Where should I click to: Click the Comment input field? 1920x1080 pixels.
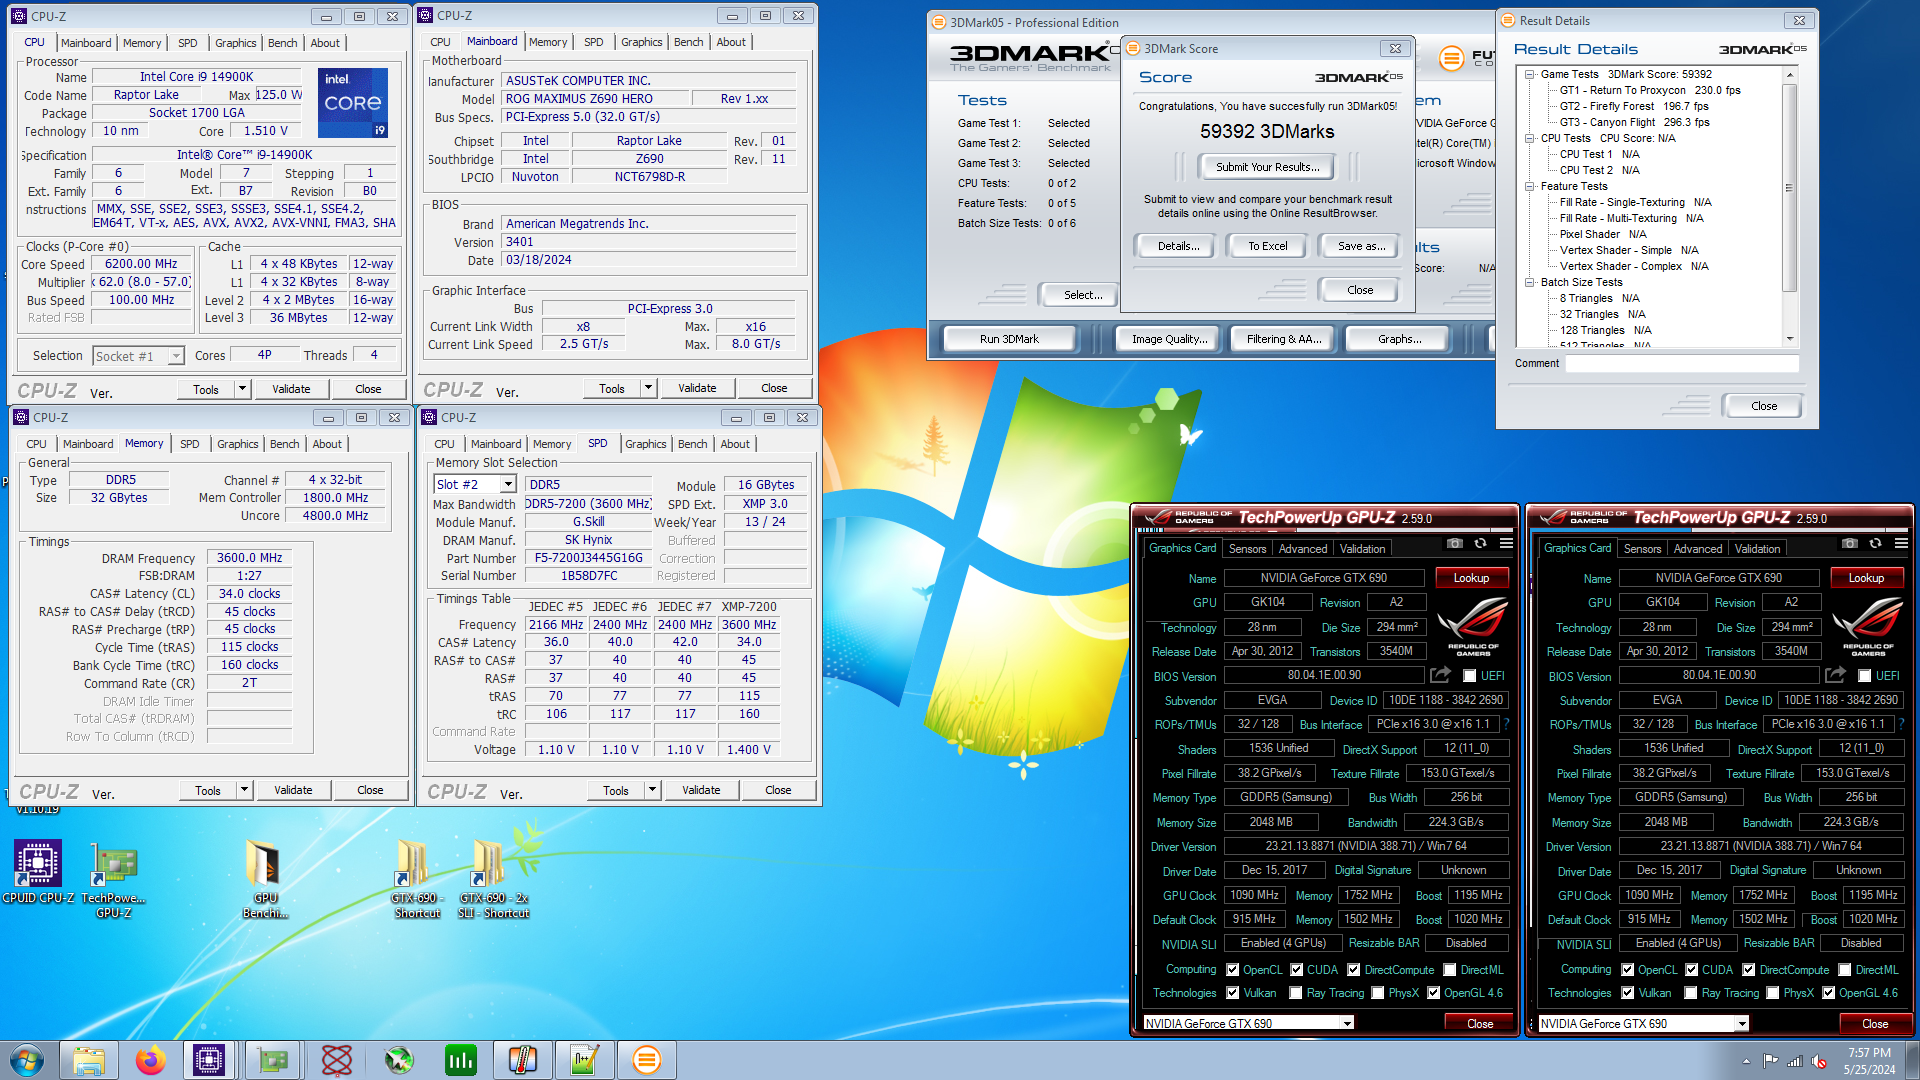coord(1682,364)
